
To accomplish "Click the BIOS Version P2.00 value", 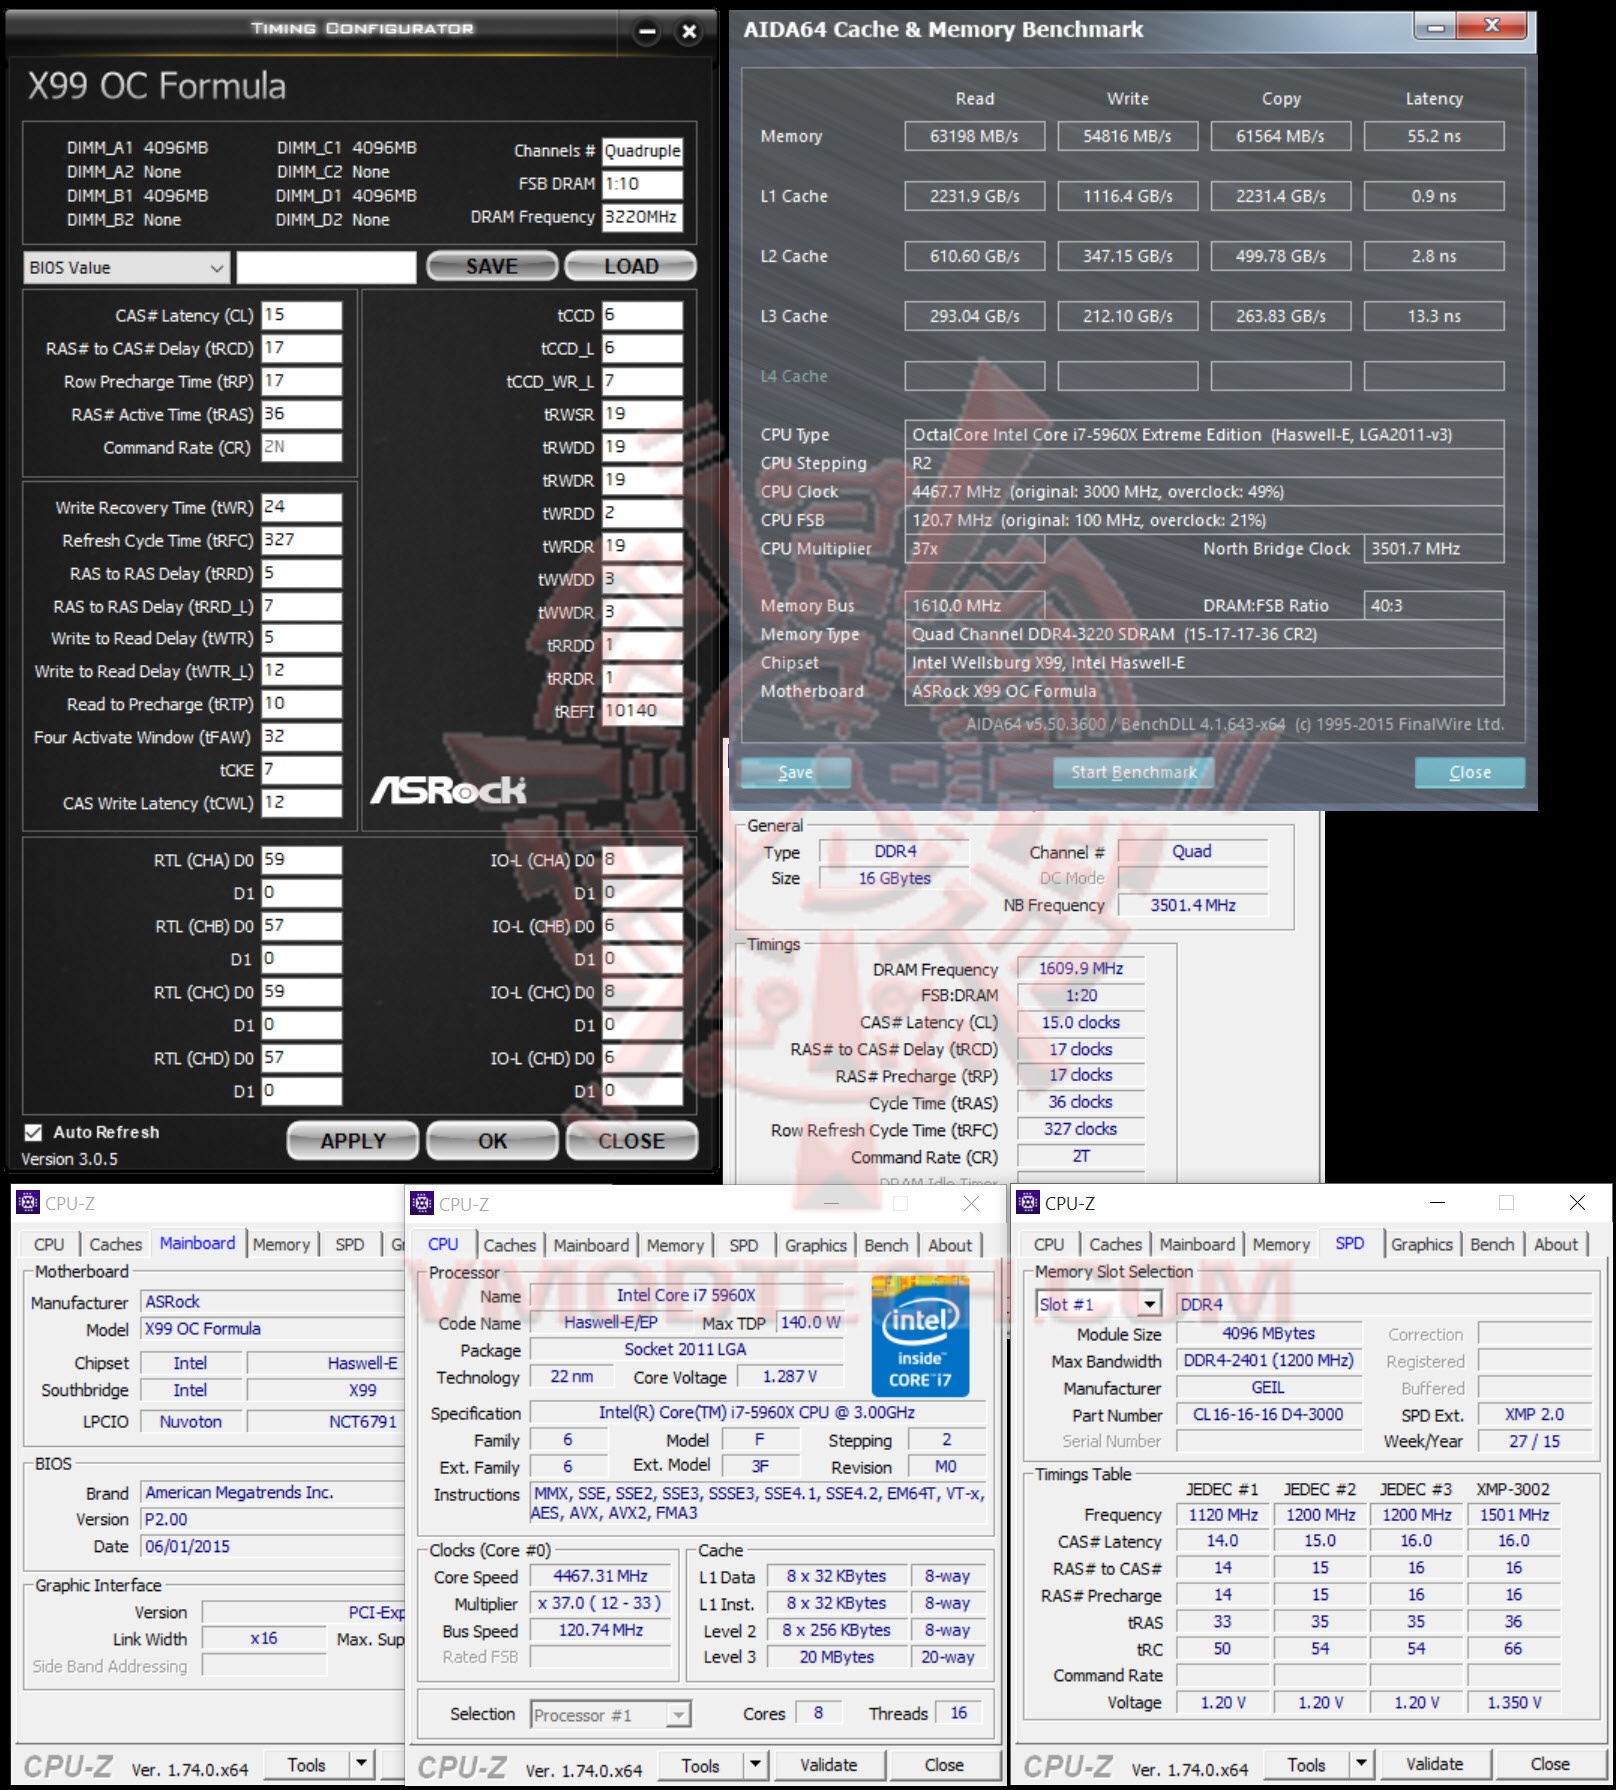I will click(271, 1519).
